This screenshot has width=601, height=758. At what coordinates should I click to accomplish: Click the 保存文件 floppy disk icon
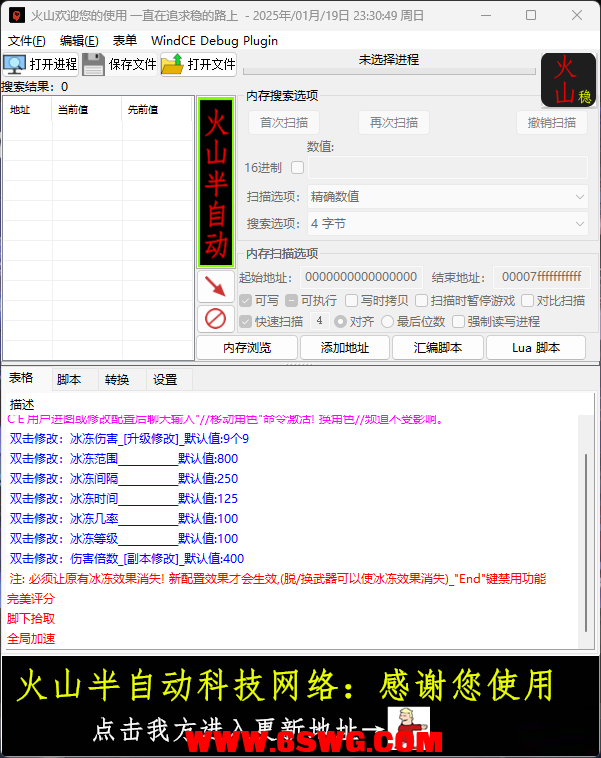[x=93, y=65]
